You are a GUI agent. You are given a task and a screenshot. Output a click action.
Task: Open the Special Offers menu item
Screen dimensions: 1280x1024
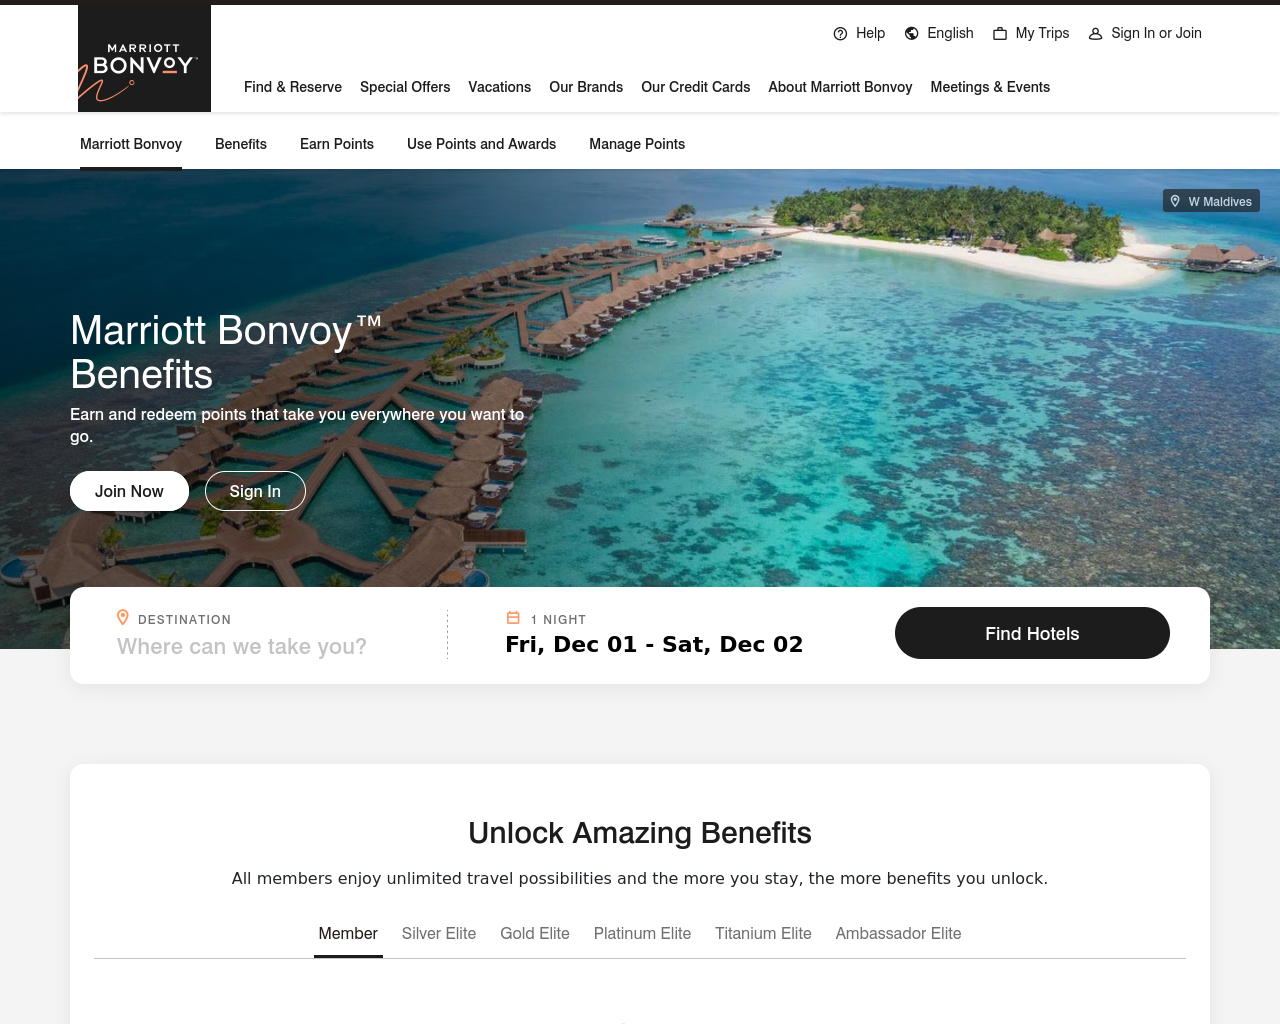(405, 87)
